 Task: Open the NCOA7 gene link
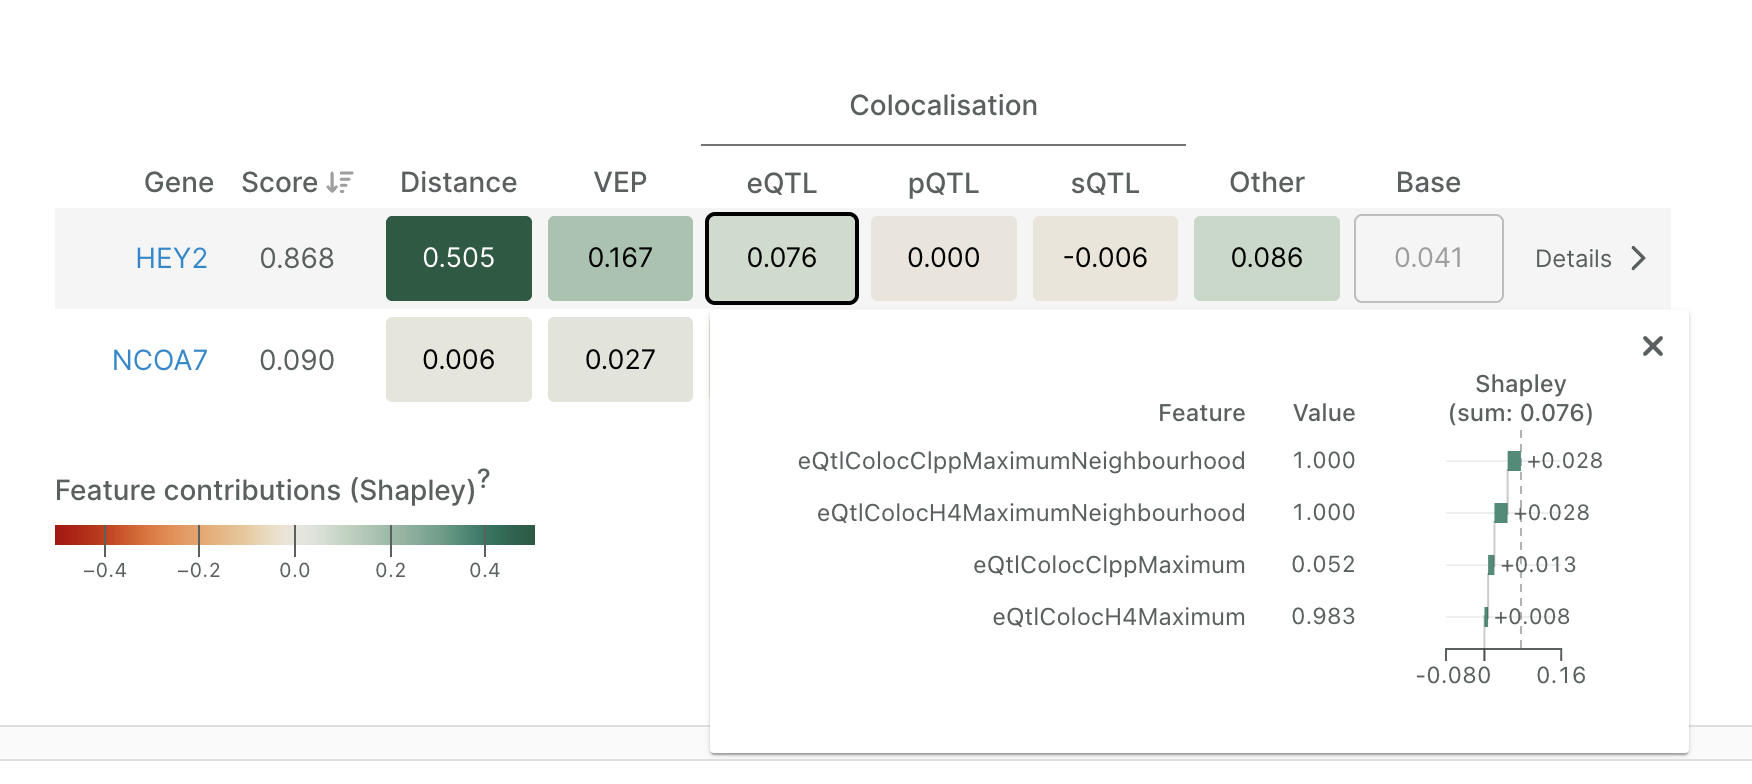[x=160, y=360]
